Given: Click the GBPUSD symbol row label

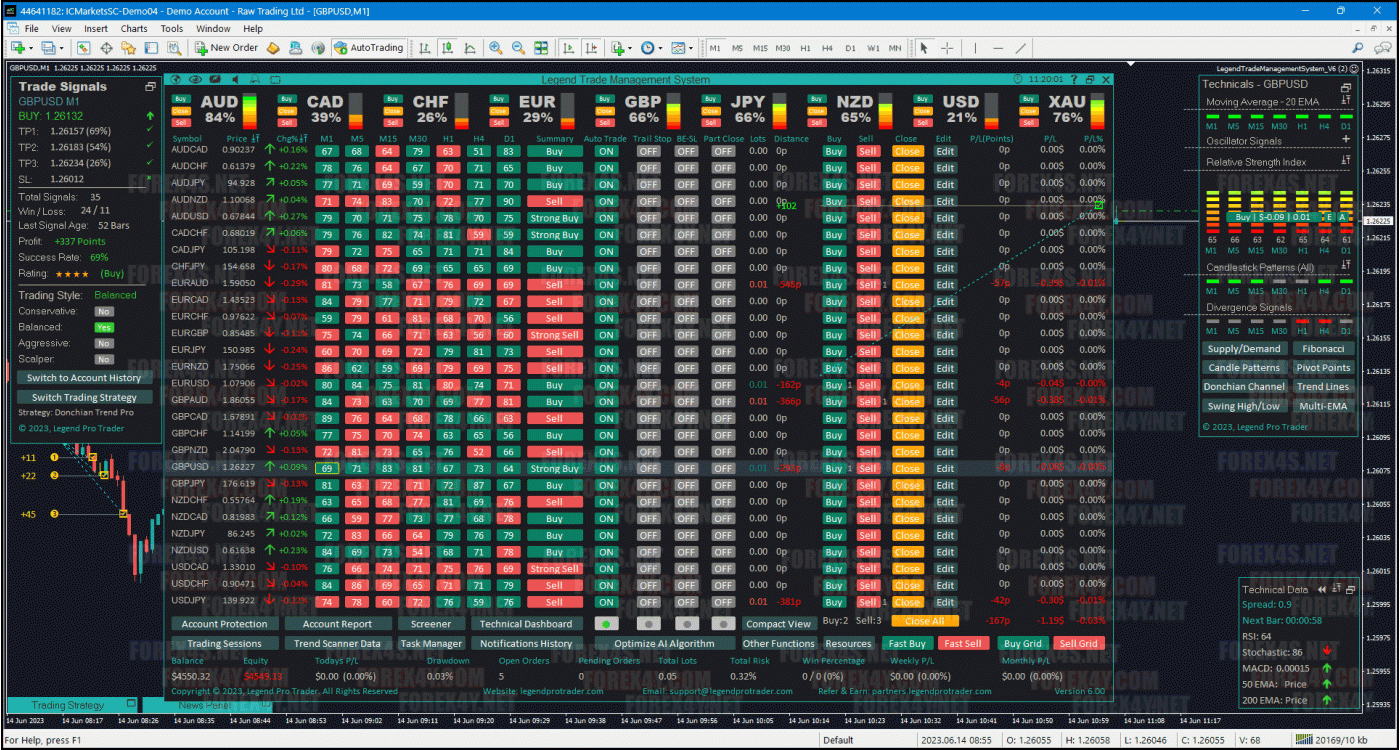Looking at the screenshot, I should coord(190,468).
